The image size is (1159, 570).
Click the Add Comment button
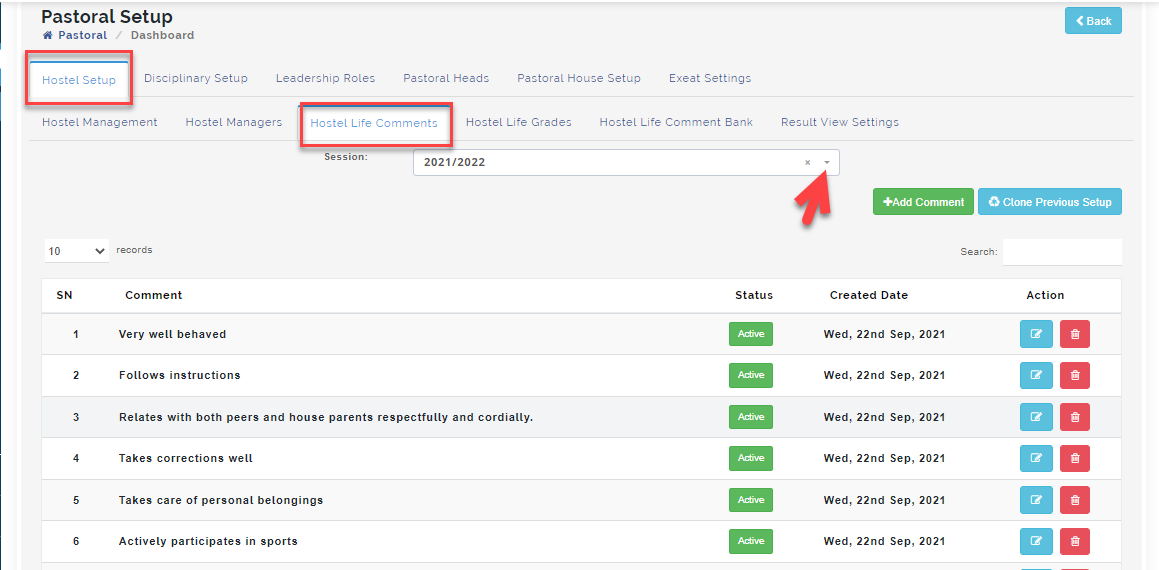click(923, 202)
